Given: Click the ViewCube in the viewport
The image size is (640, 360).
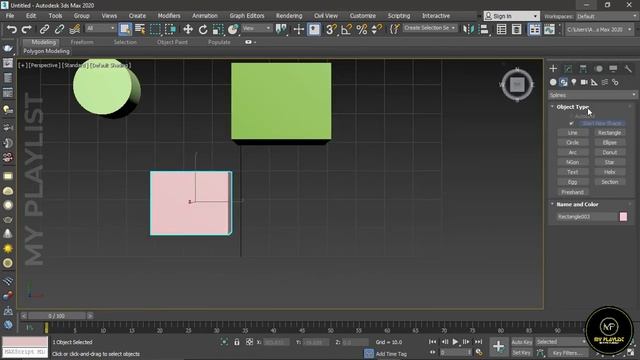Looking at the screenshot, I should (x=517, y=85).
